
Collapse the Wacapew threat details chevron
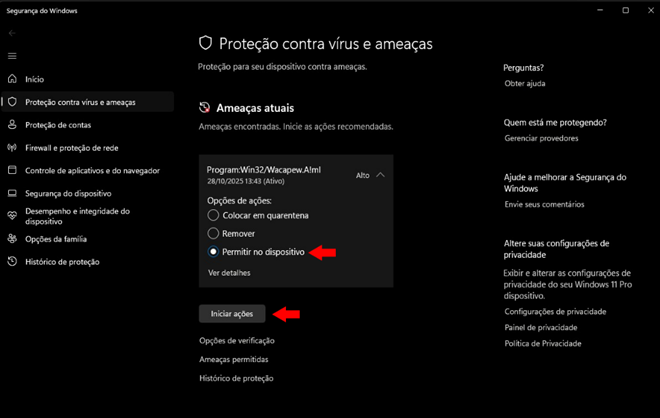click(380, 175)
